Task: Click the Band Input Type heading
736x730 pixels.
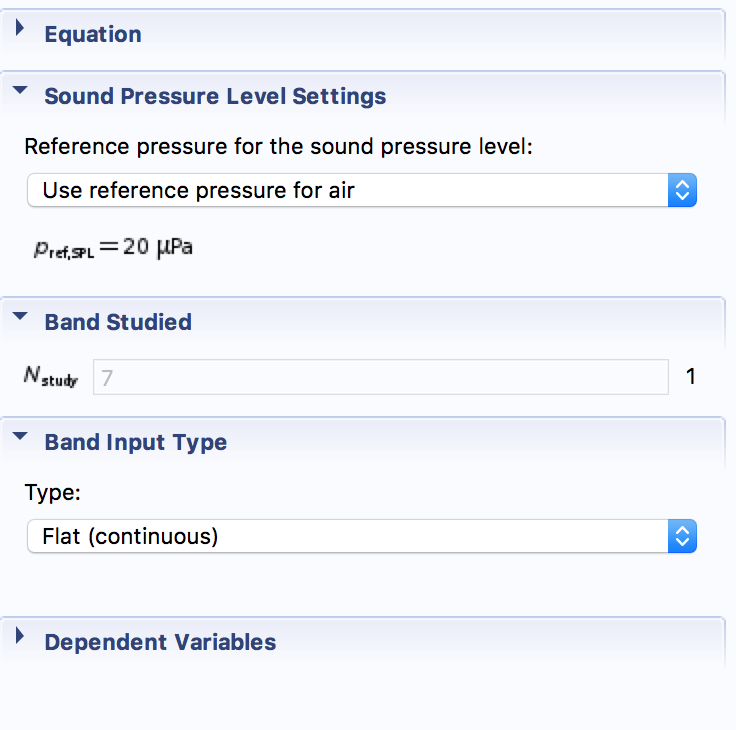Action: click(x=135, y=442)
